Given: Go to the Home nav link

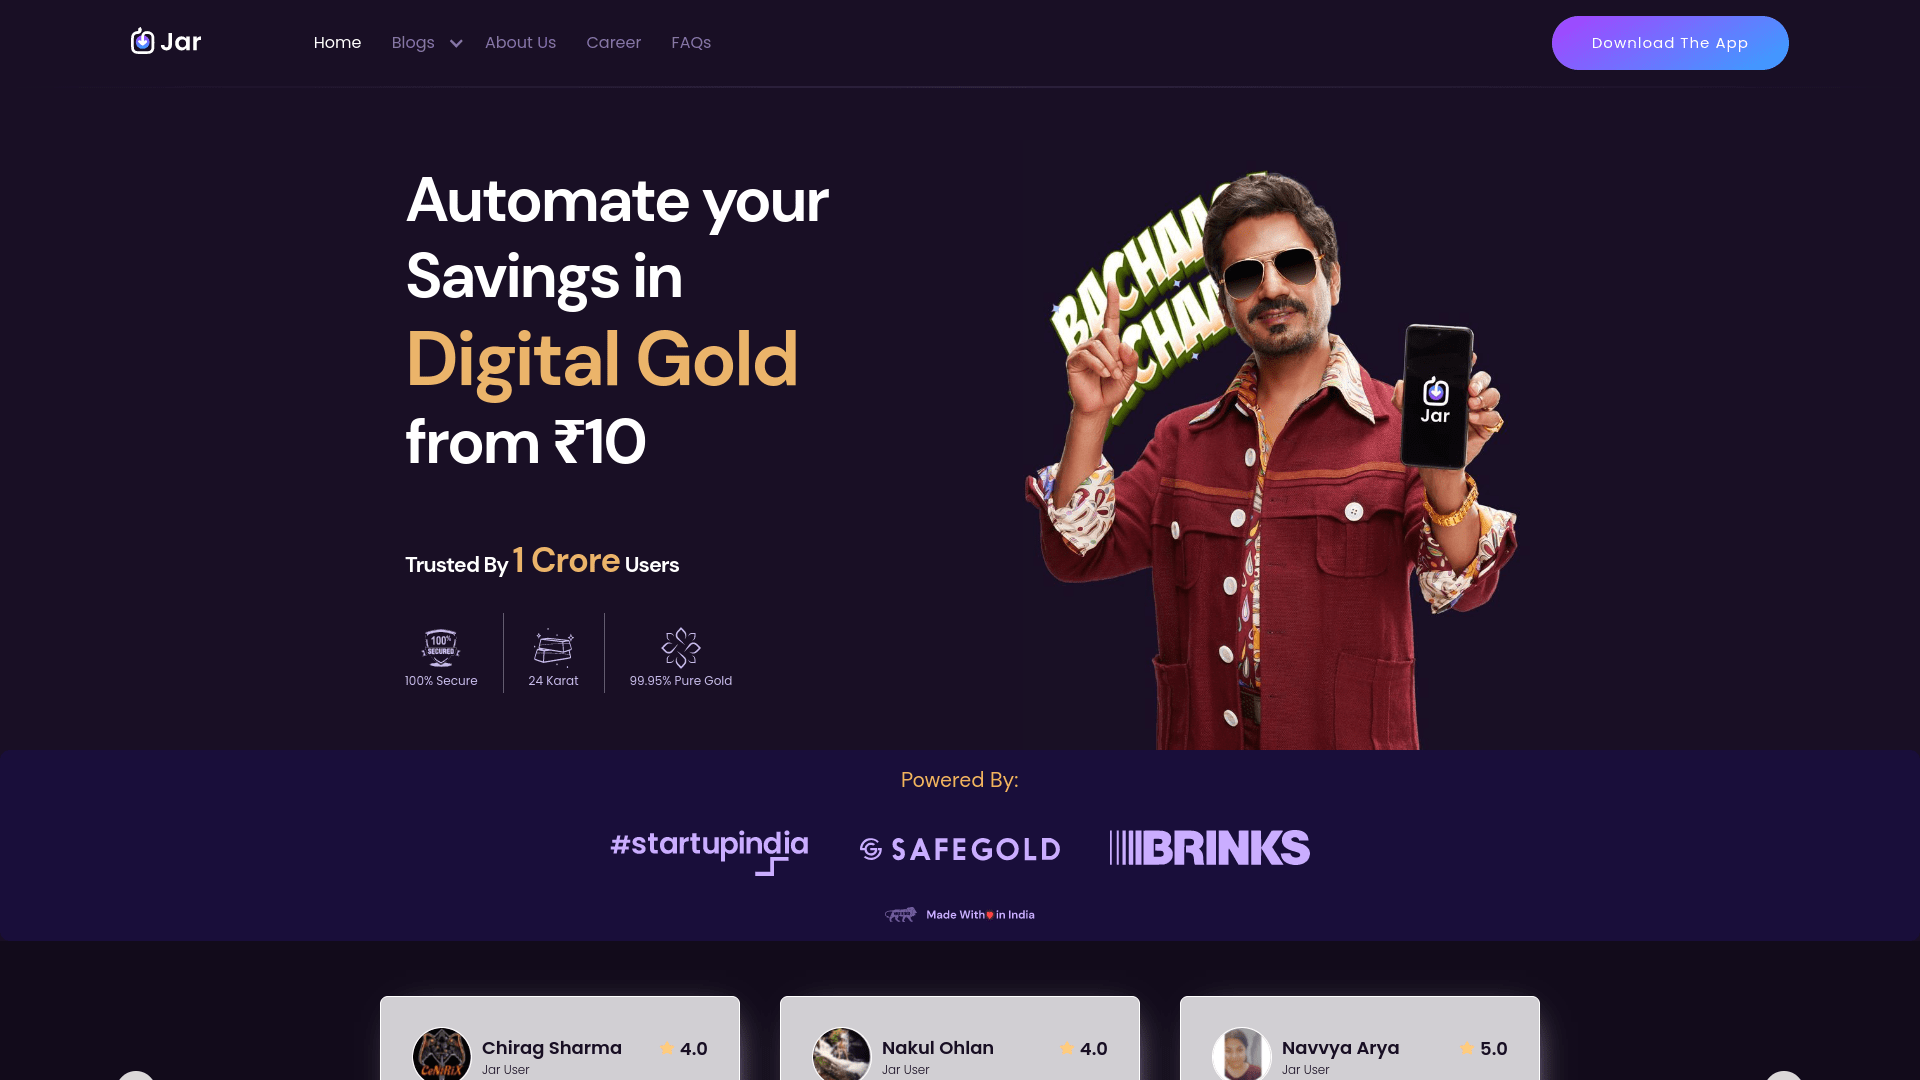Looking at the screenshot, I should (337, 43).
